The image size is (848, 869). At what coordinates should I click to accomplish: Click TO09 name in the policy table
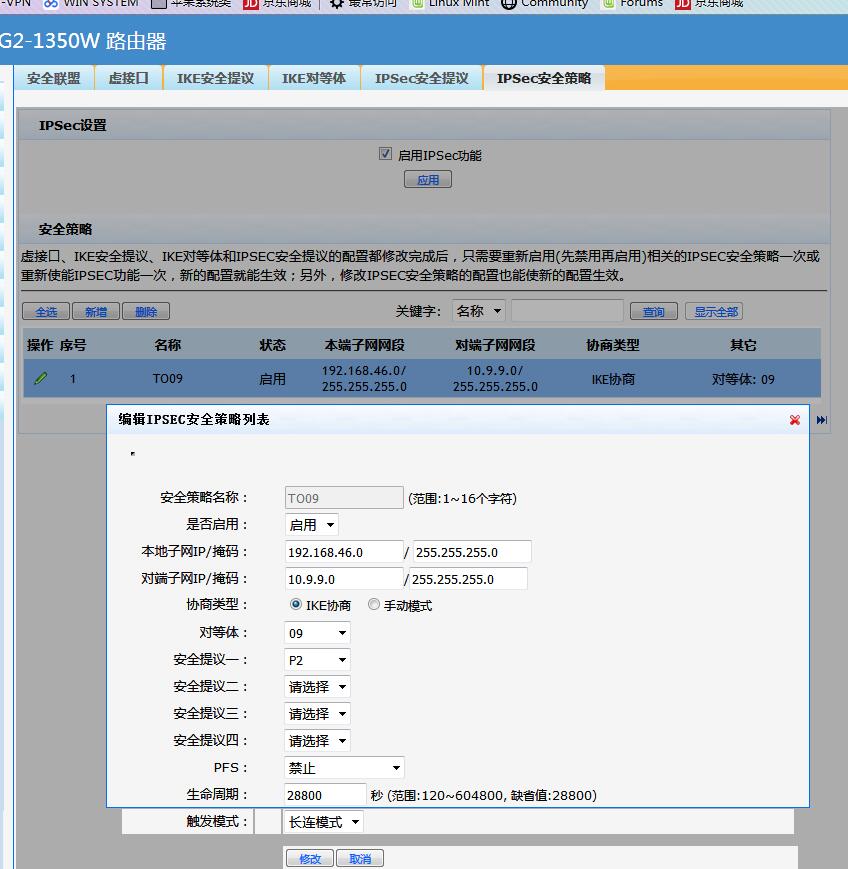[x=167, y=379]
